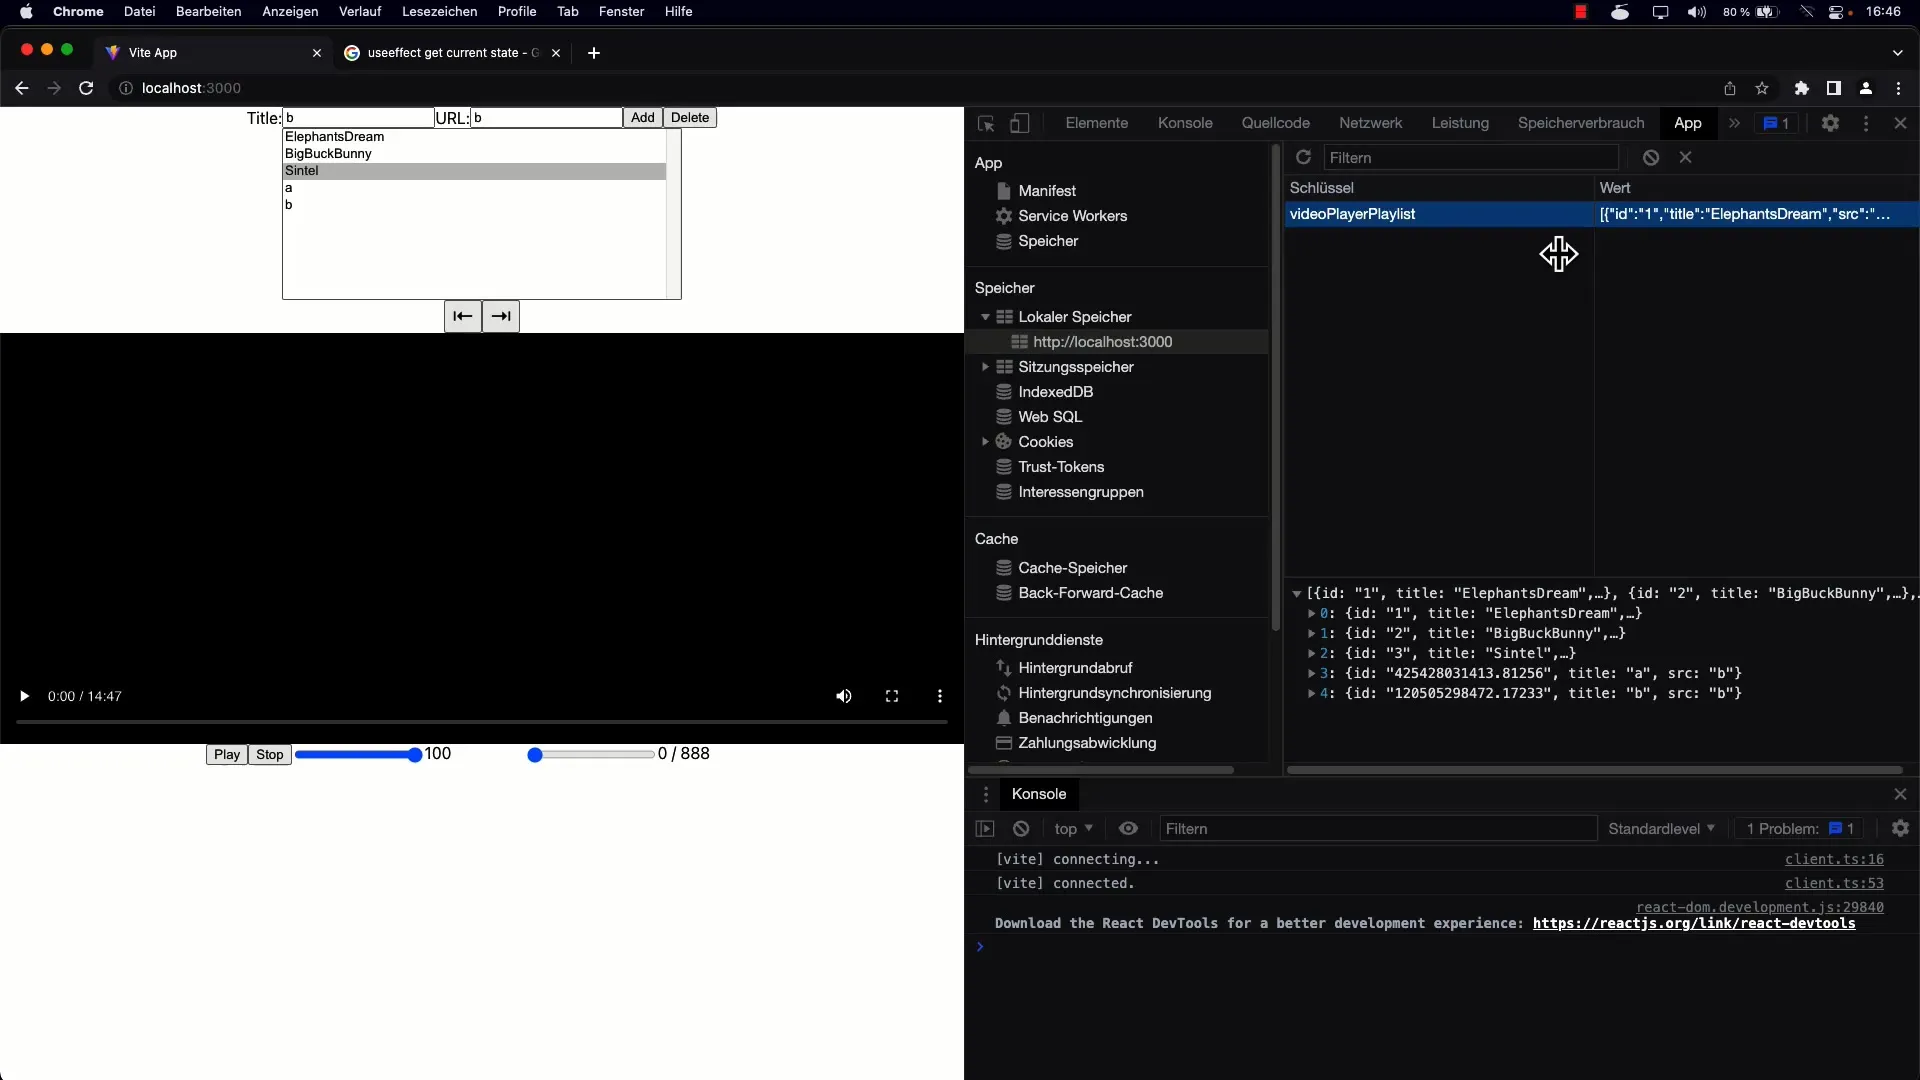Focus the Title input field
Image resolution: width=1920 pixels, height=1080 pixels.
coord(359,118)
